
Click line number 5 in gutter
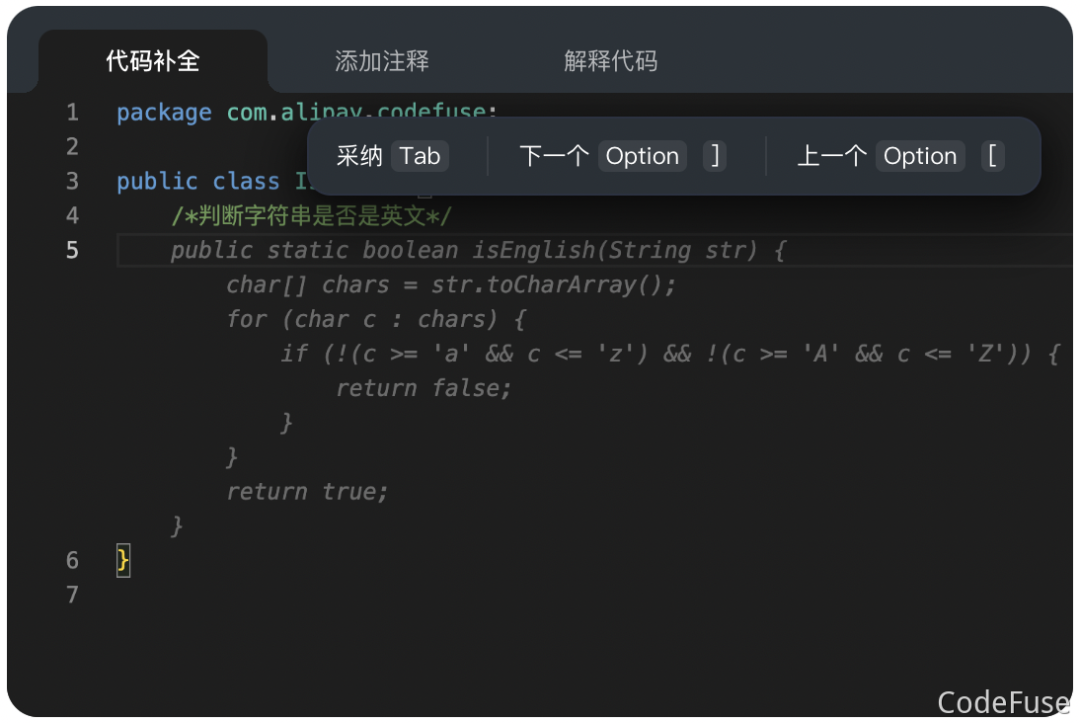(72, 249)
